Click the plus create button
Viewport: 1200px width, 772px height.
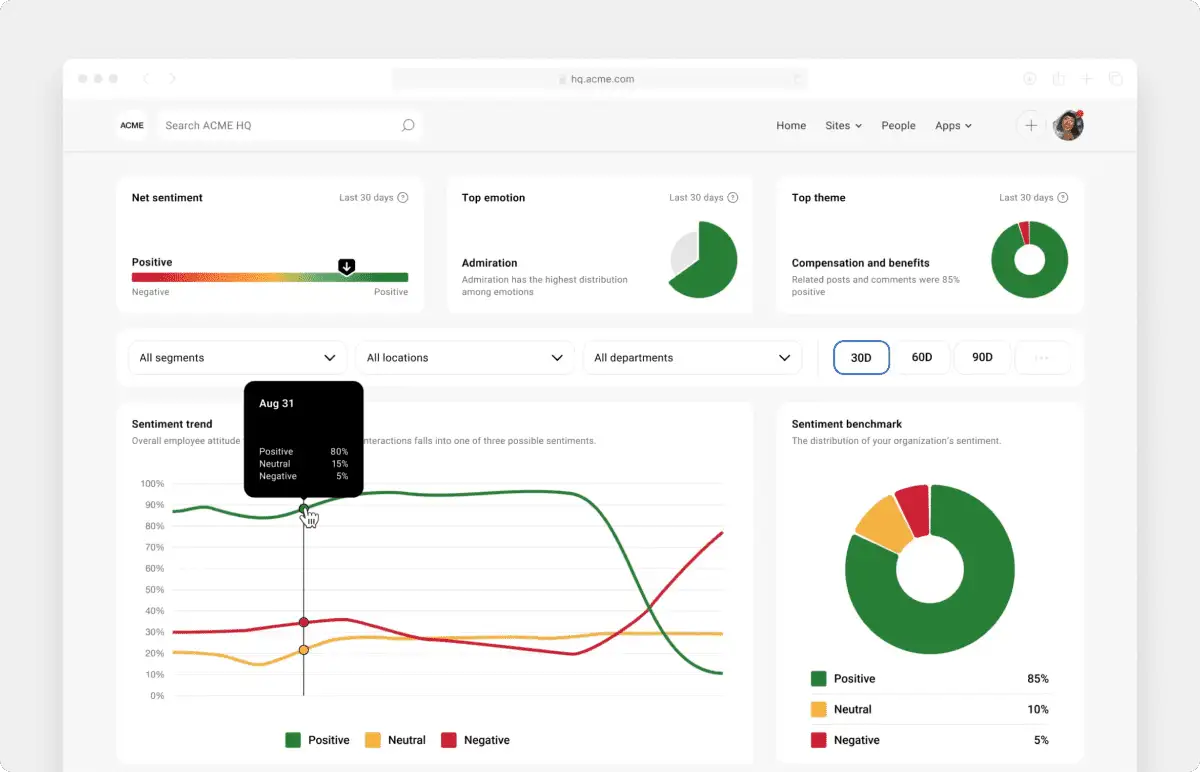1031,125
